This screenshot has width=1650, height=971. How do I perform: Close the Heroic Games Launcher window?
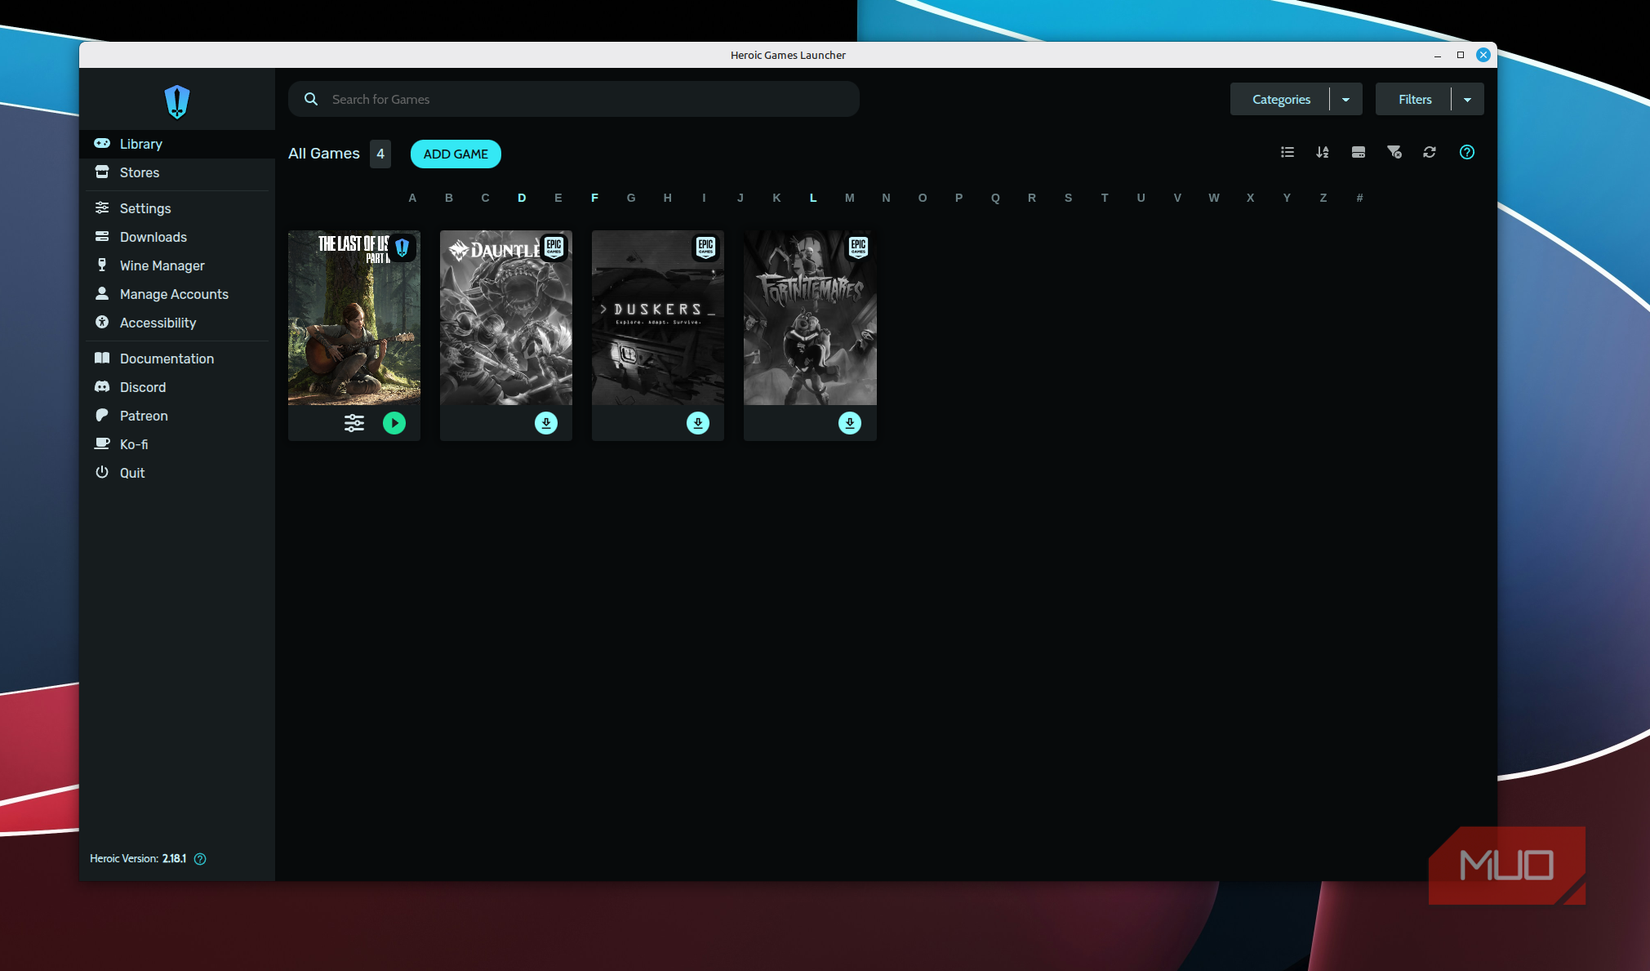(1483, 55)
